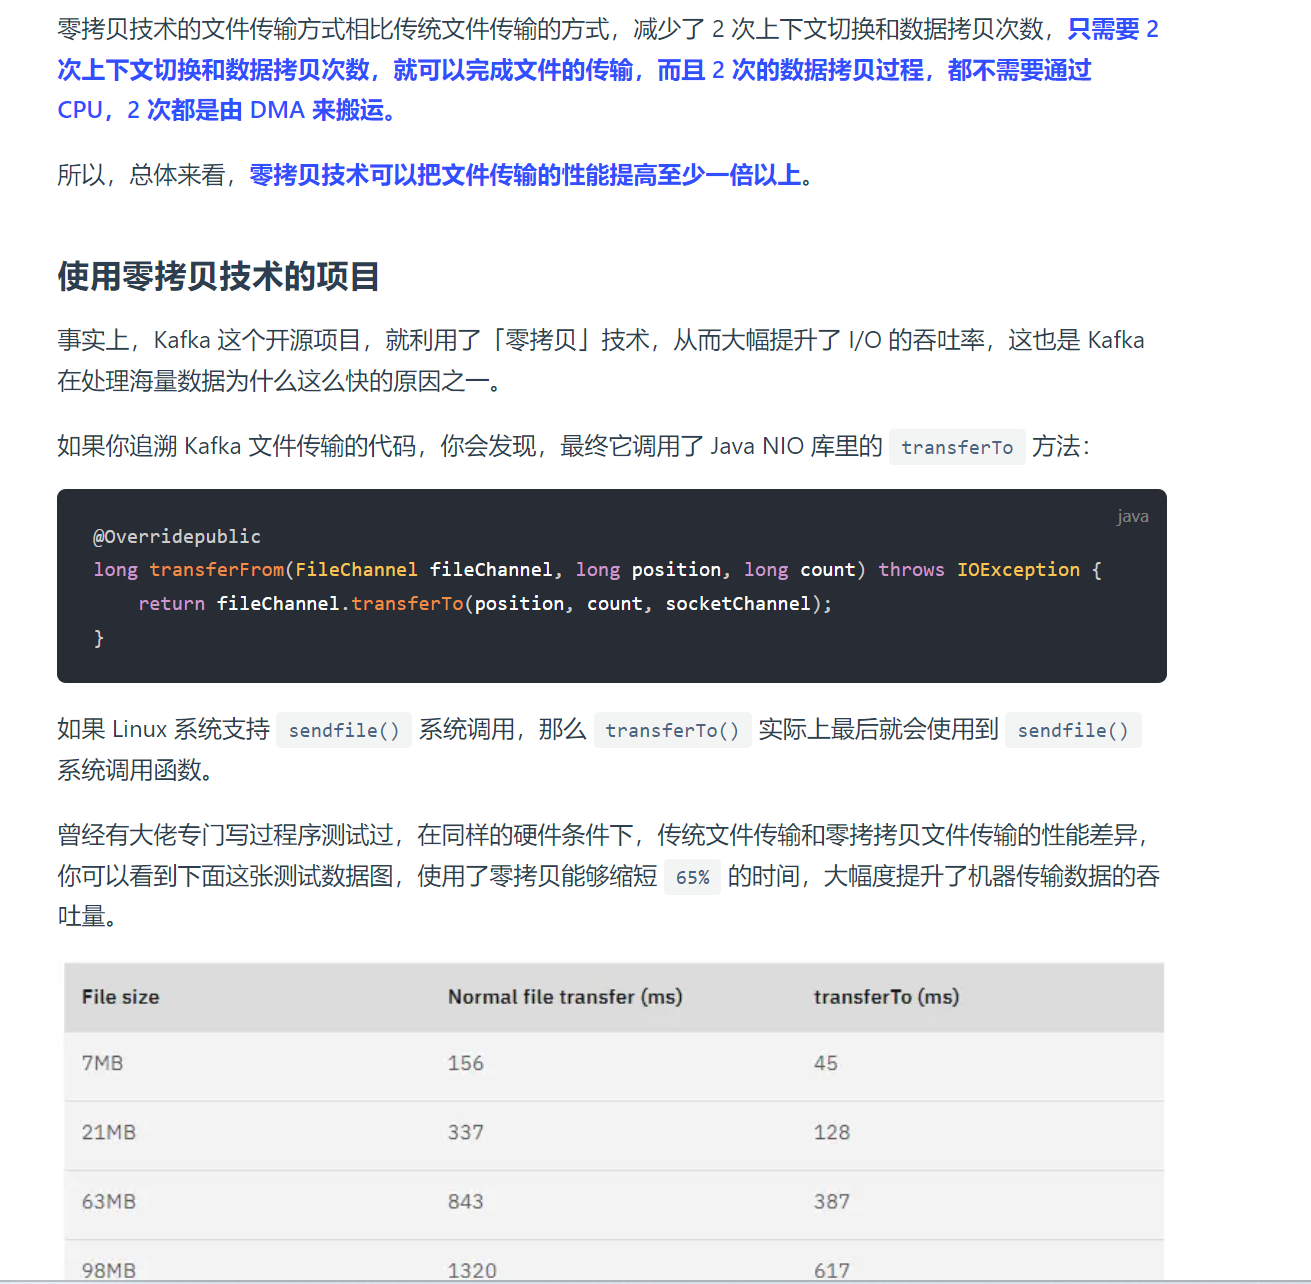Click the Normal file transfer (ms) header
The height and width of the screenshot is (1284, 1311).
coord(565,997)
